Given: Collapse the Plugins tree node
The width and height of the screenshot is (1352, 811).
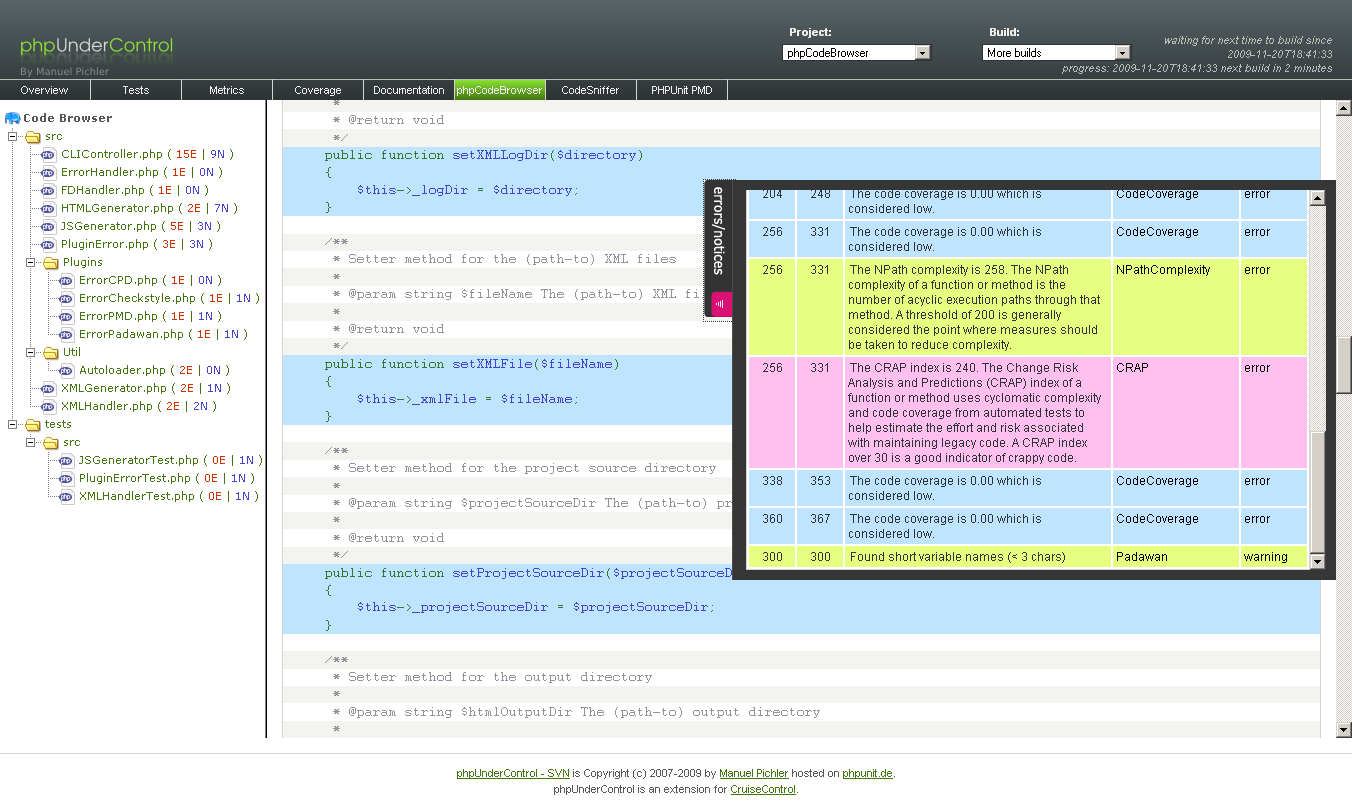Looking at the screenshot, I should click(31, 262).
